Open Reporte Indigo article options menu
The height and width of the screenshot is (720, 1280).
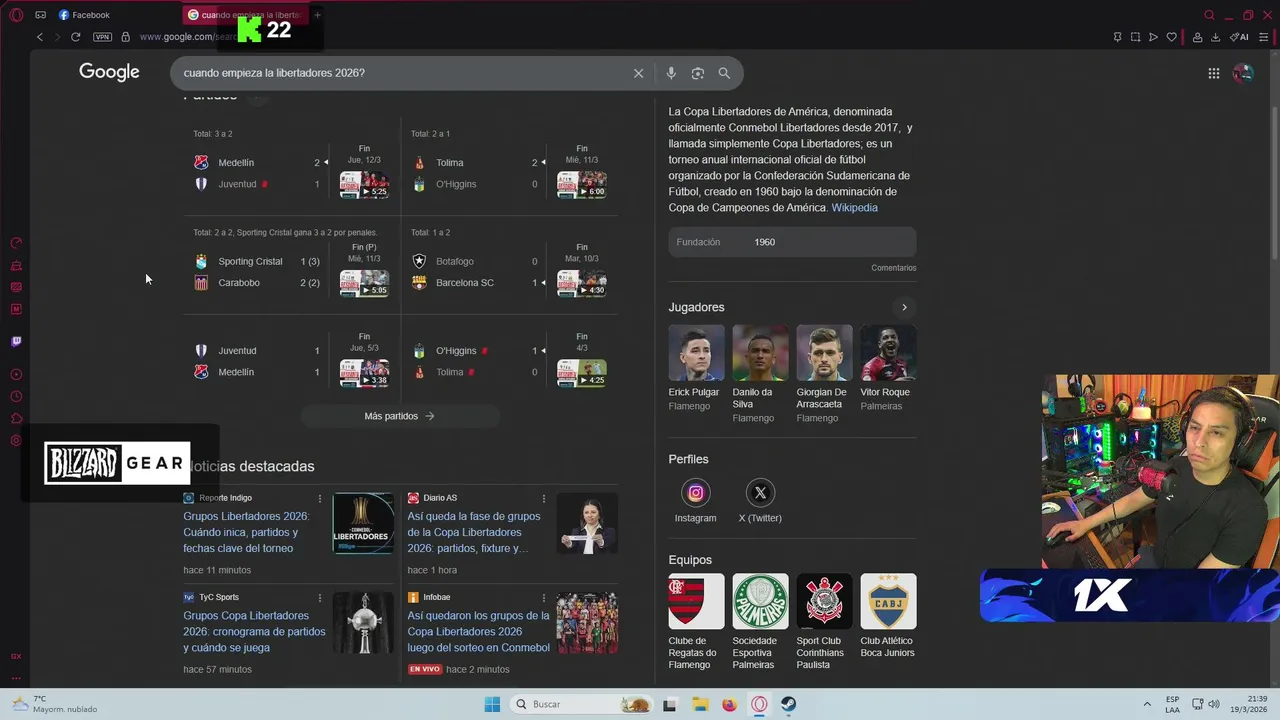[320, 498]
